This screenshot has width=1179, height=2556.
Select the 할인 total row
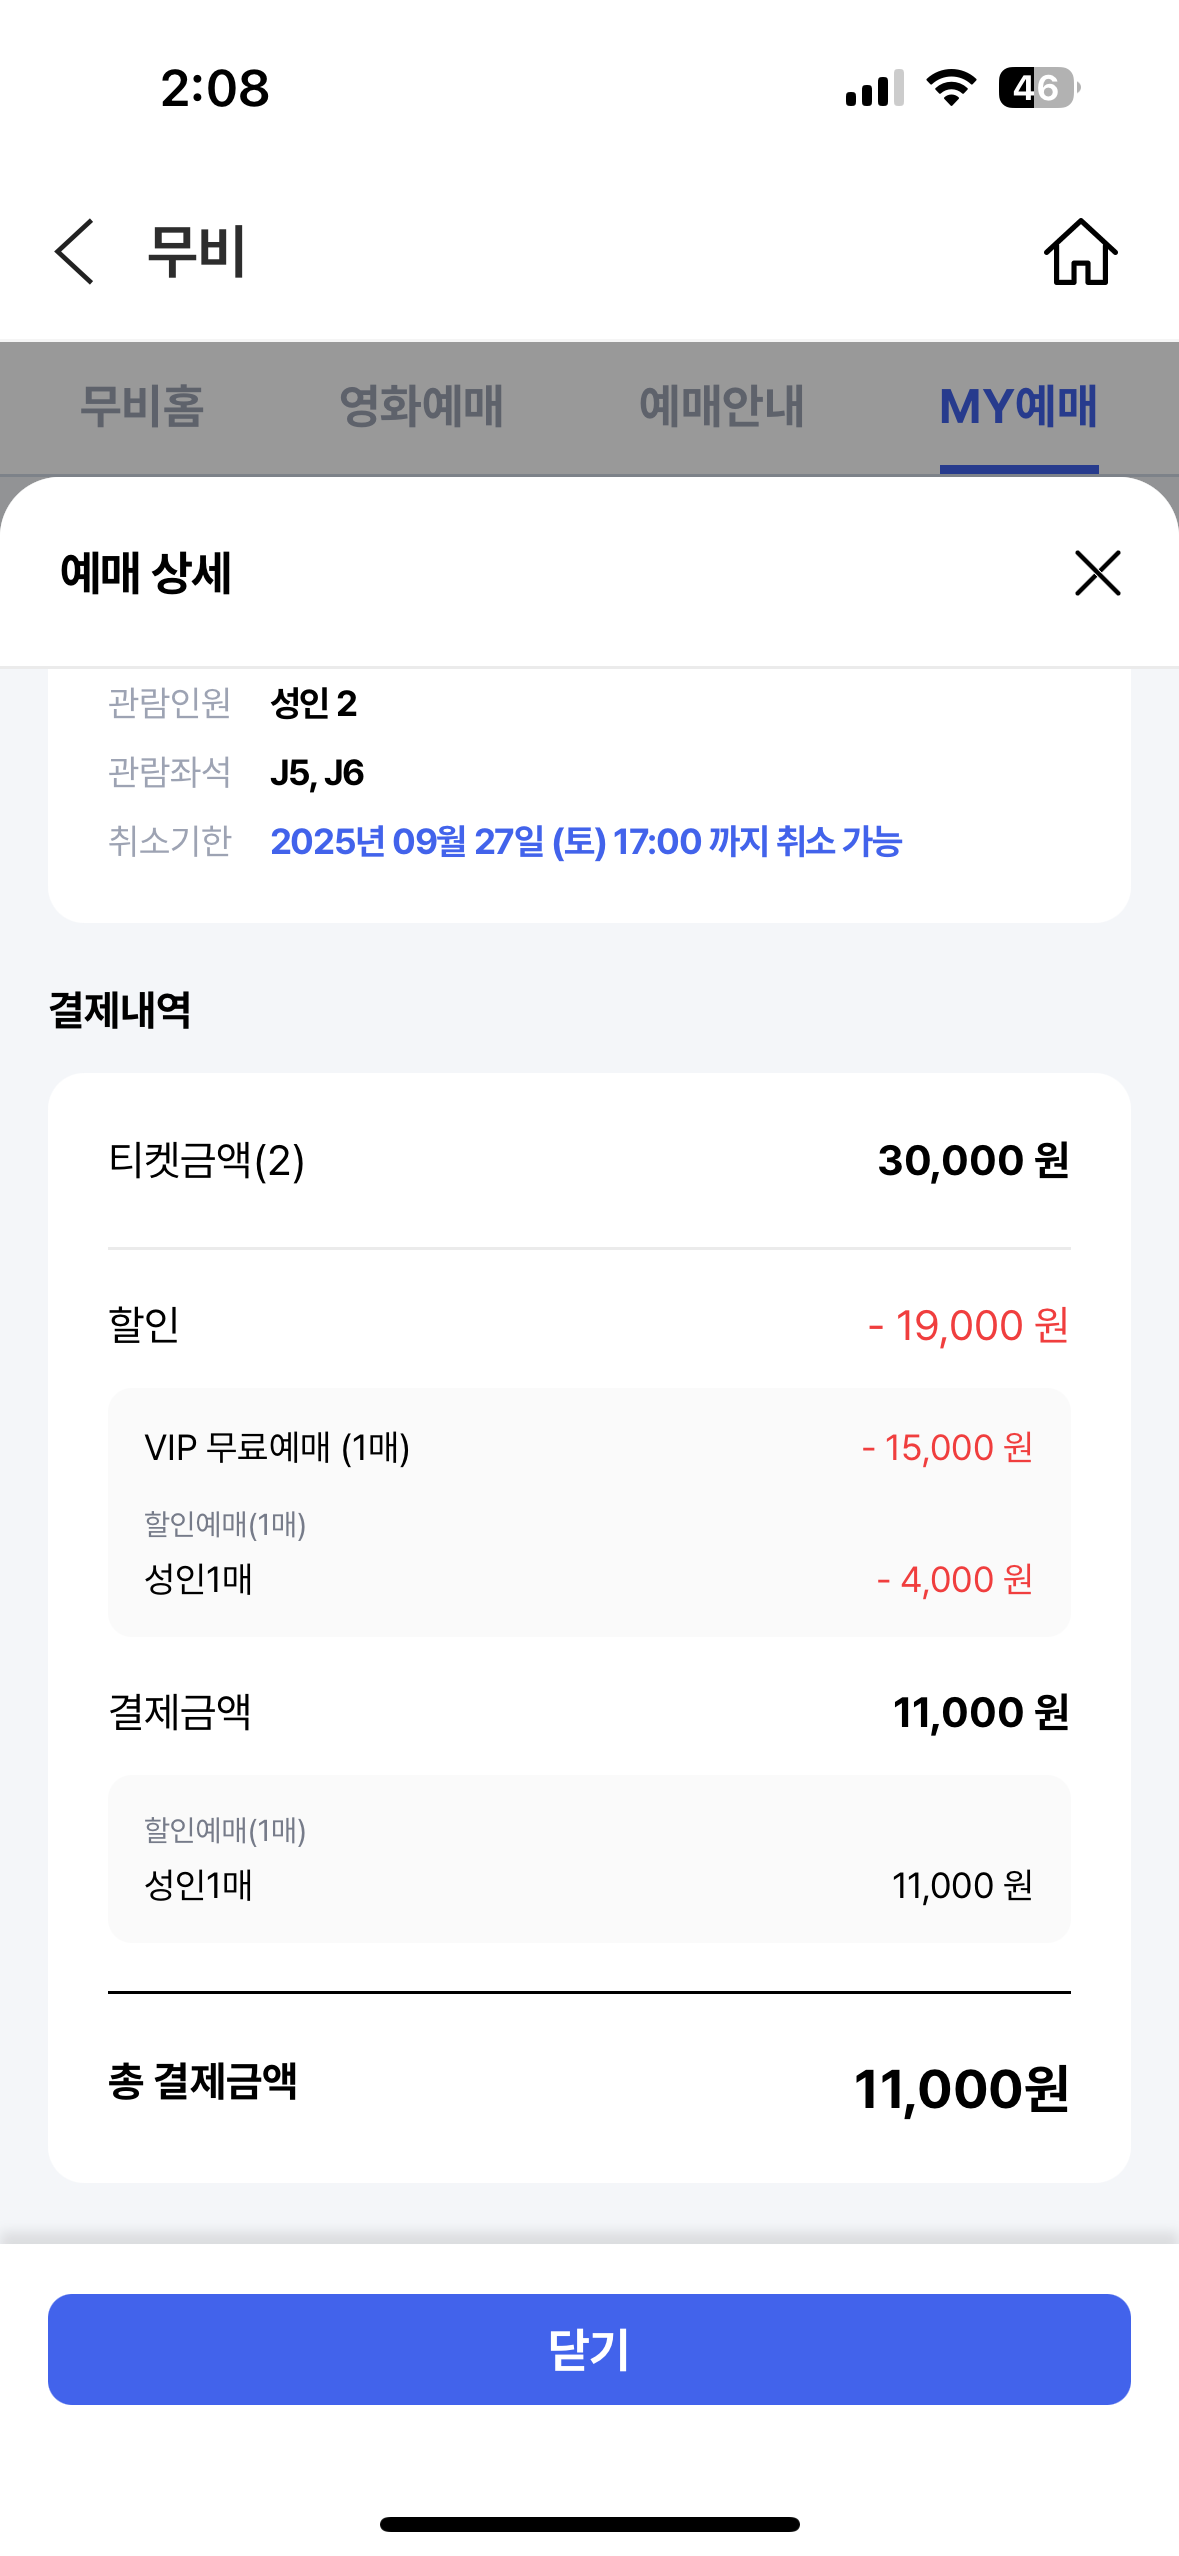click(589, 1326)
